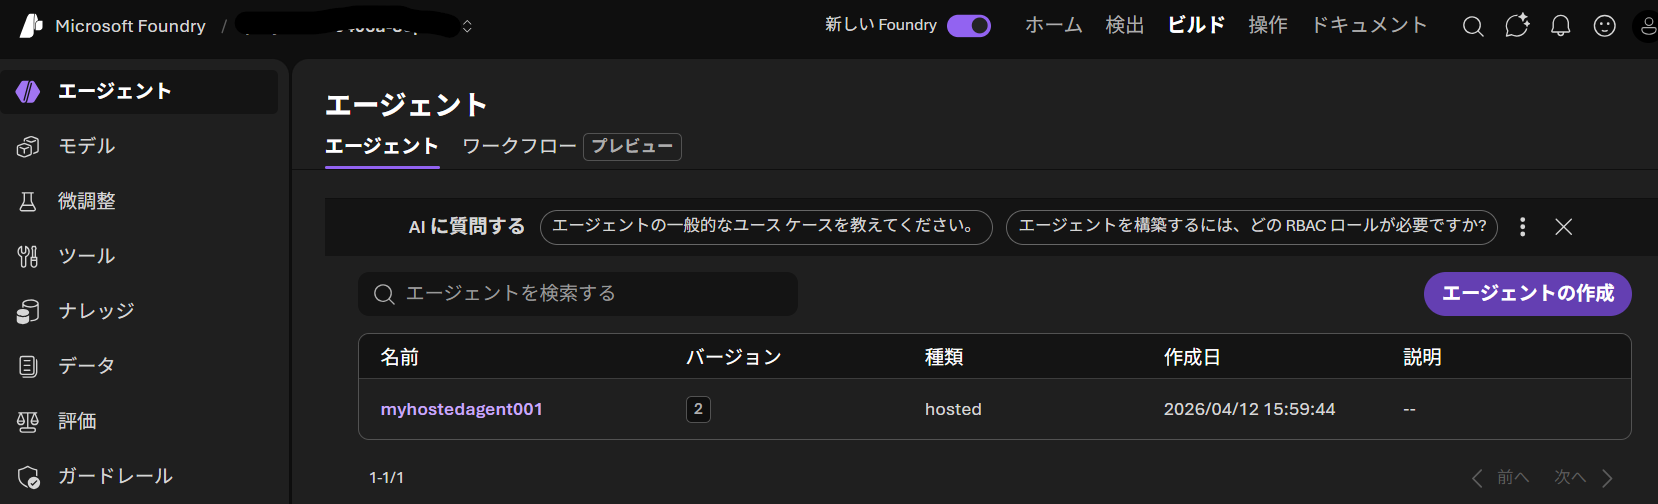Open the ガードレール shield icon
Viewport: 1658px width, 504px height.
pyautogui.click(x=28, y=477)
